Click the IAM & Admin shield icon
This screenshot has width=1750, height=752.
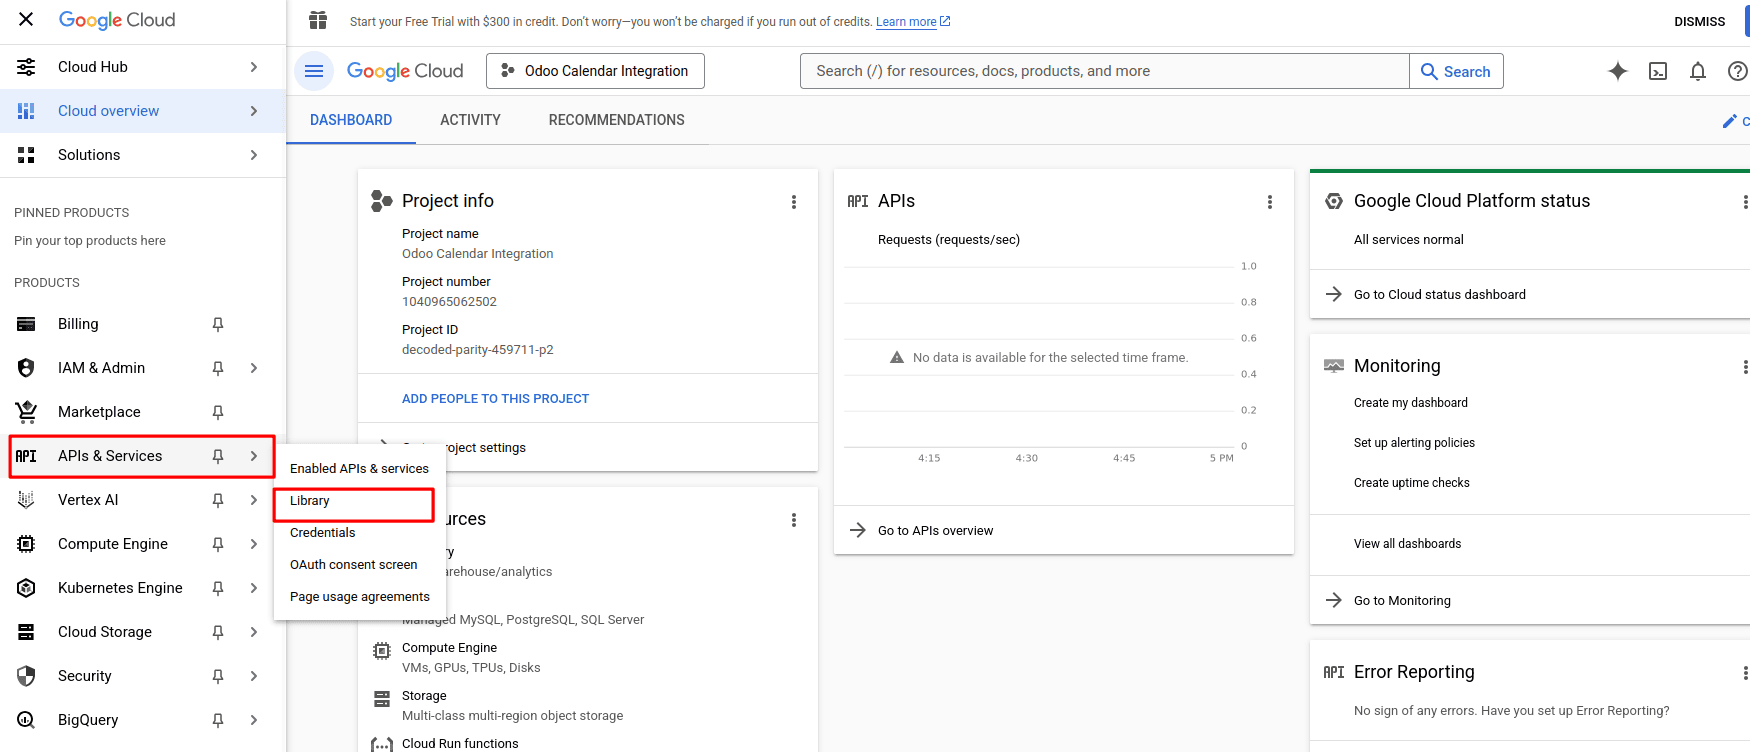tap(26, 368)
